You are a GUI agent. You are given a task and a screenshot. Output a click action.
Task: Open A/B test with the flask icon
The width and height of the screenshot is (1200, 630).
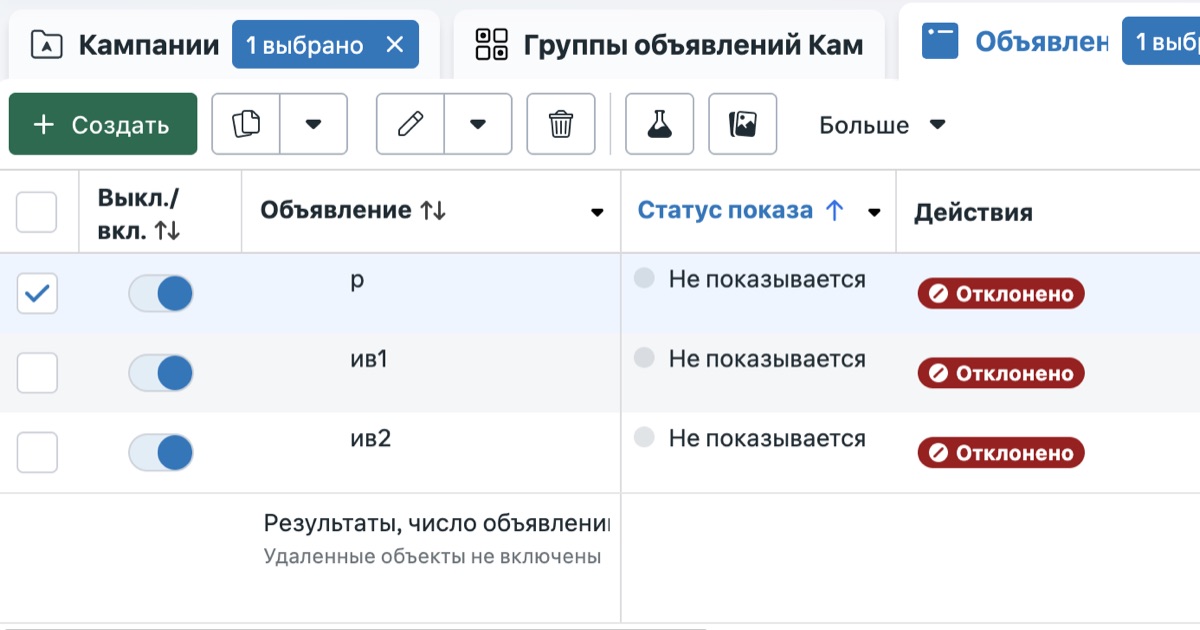tap(659, 125)
